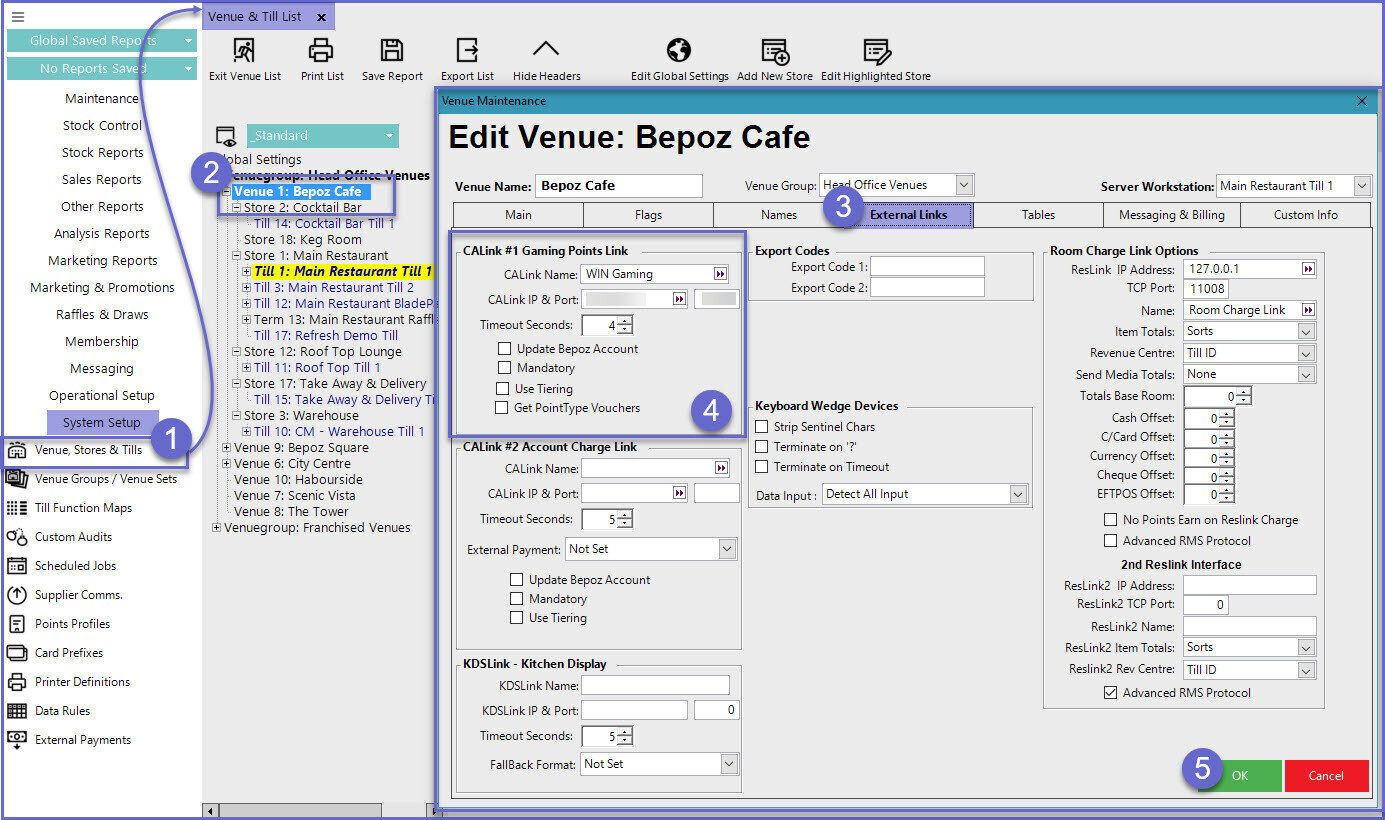1385x820 pixels.
Task: Close the Venue & Till List tab
Action: pyautogui.click(x=321, y=17)
